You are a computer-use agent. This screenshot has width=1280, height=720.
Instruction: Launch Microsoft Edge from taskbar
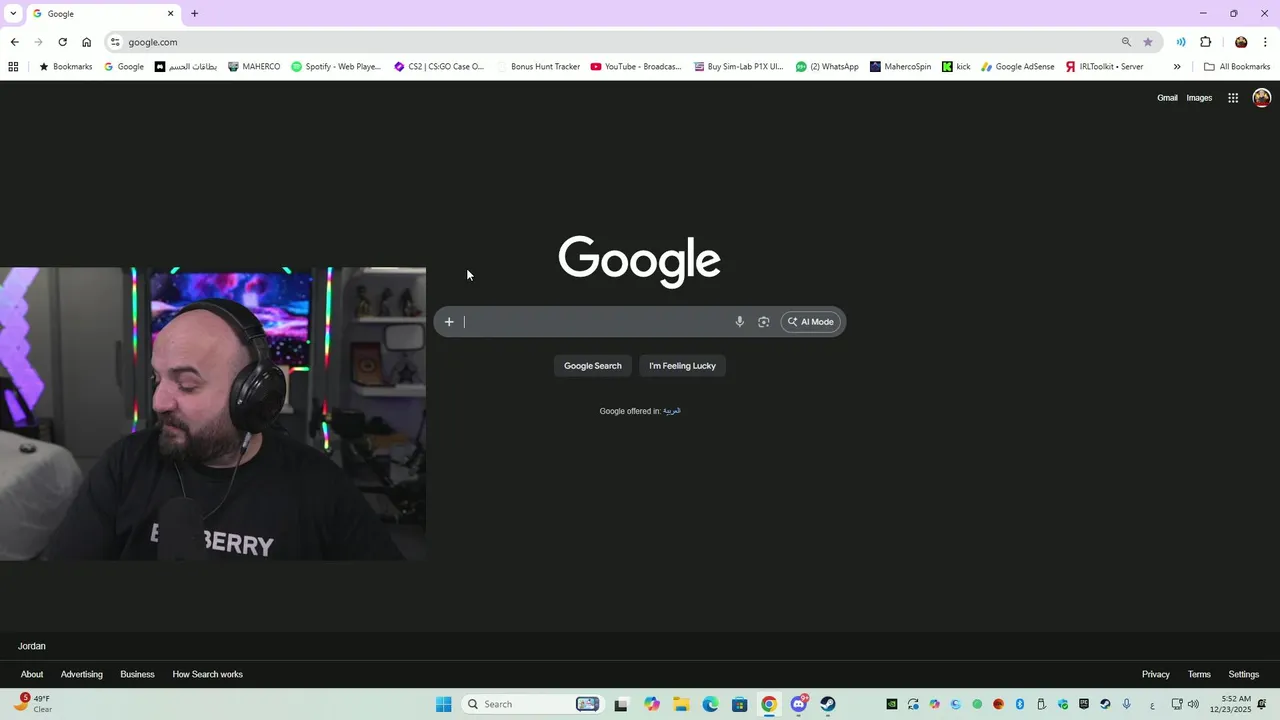click(710, 704)
